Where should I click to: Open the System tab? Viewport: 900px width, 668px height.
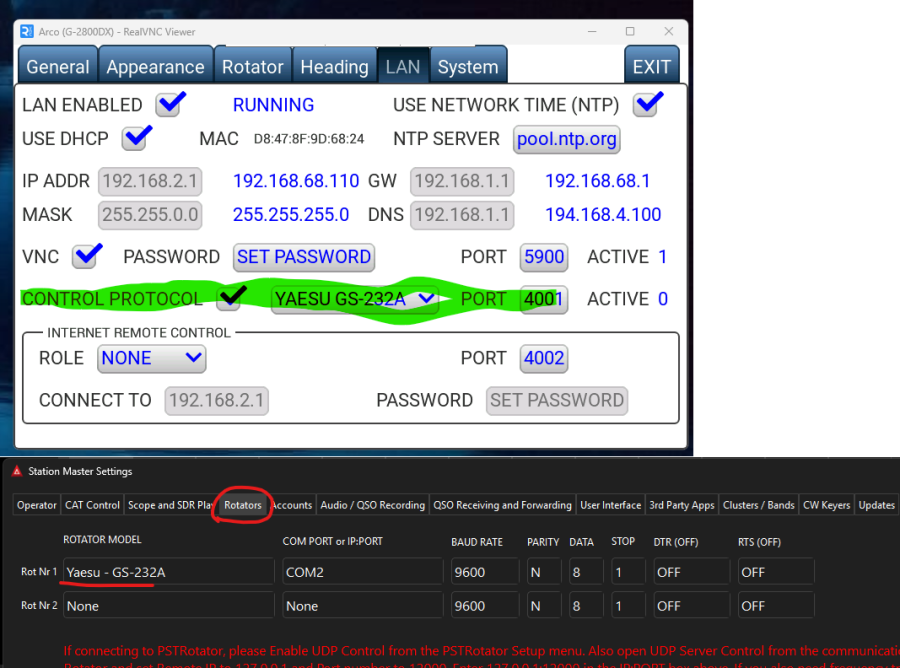tap(468, 67)
